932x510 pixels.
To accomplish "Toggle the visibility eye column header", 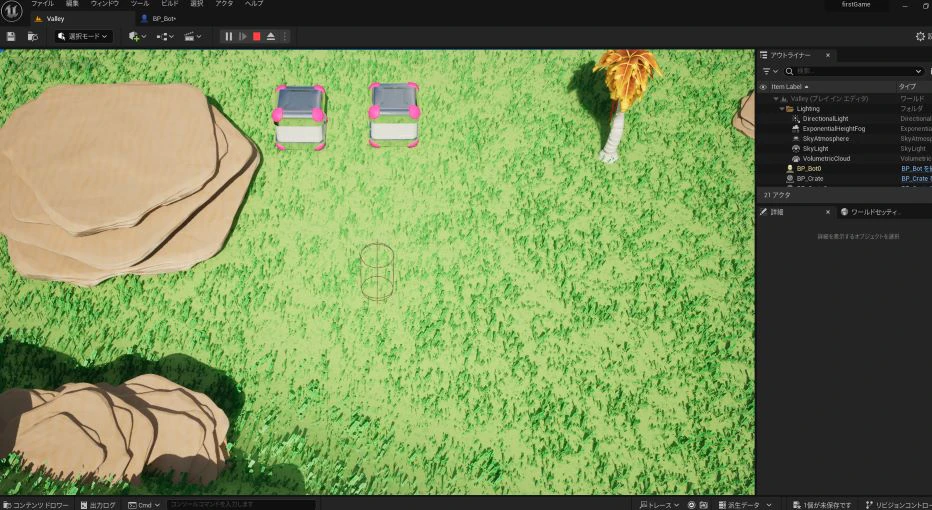I will pyautogui.click(x=763, y=87).
